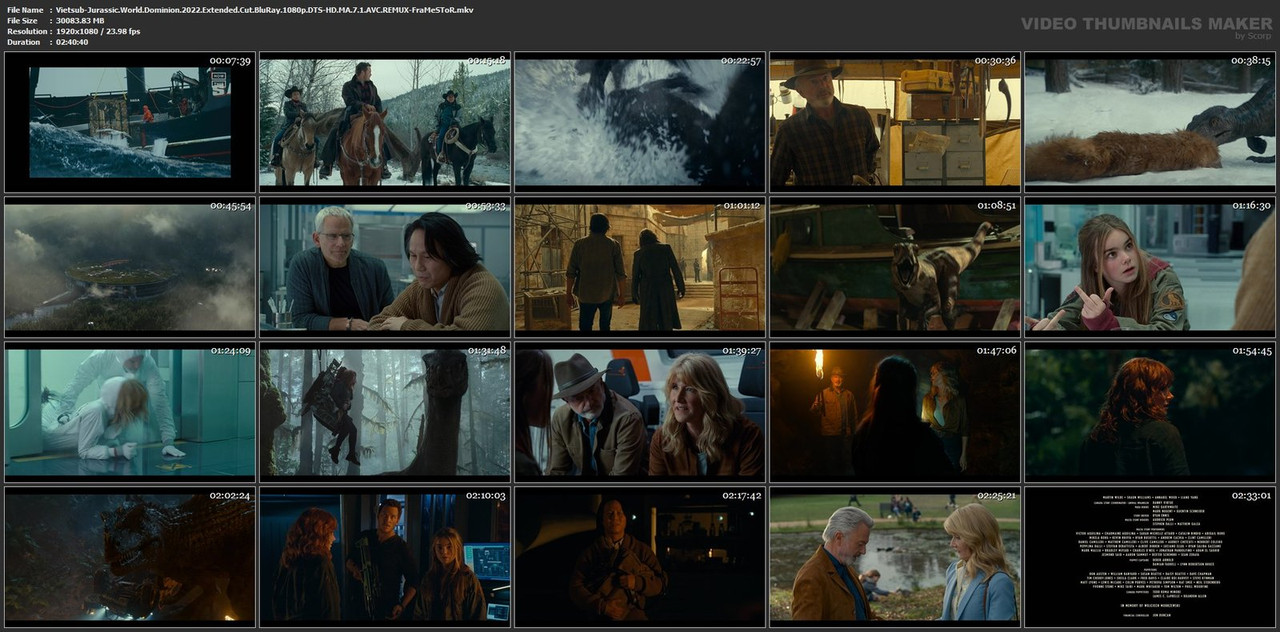Select the thumbnail at 00:53:33

tap(385, 266)
